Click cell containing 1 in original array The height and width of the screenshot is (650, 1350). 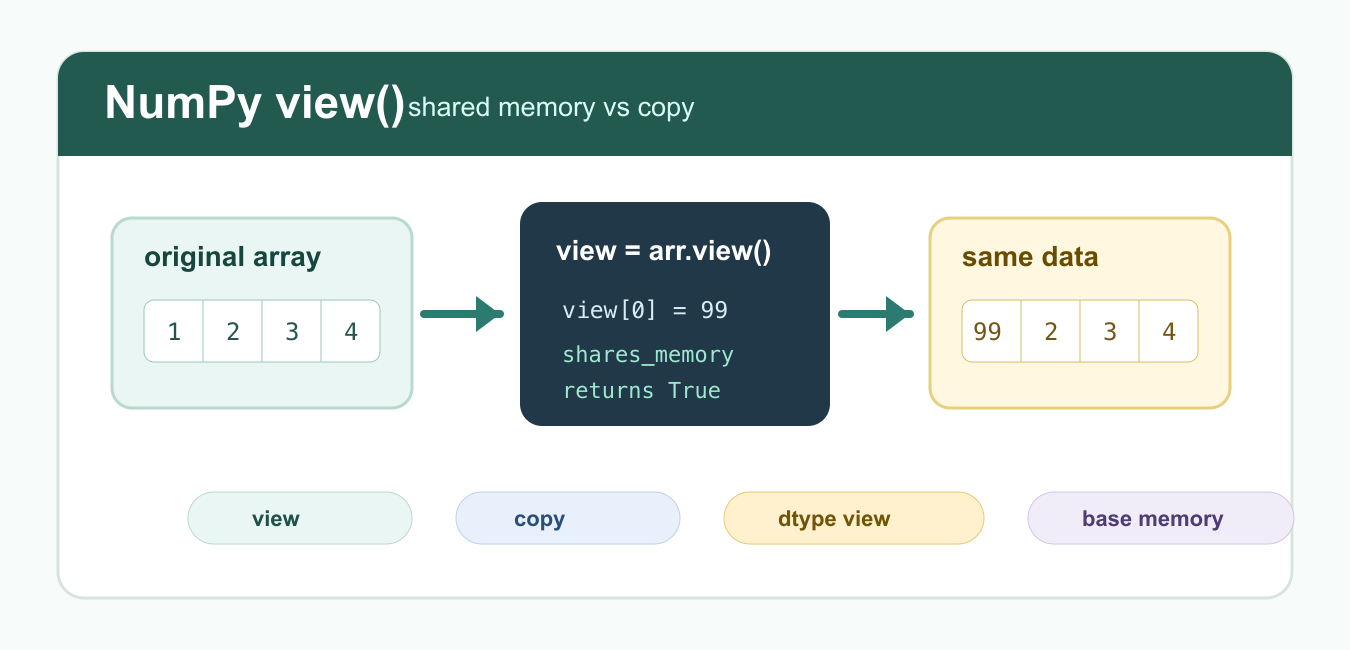pyautogui.click(x=174, y=331)
